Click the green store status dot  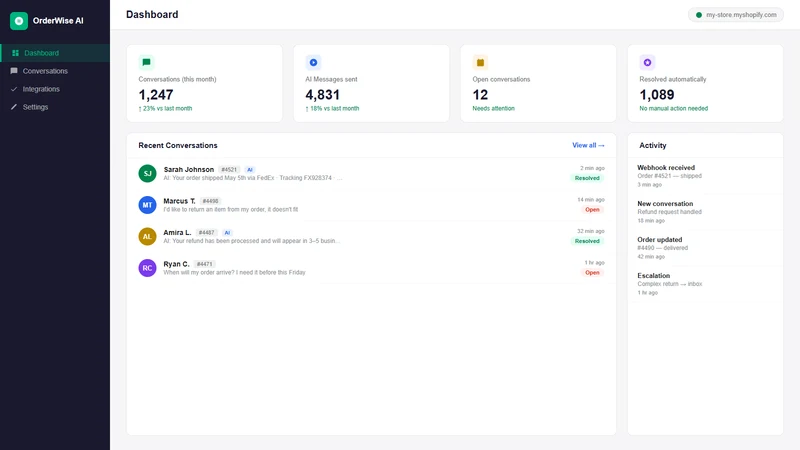(x=699, y=15)
